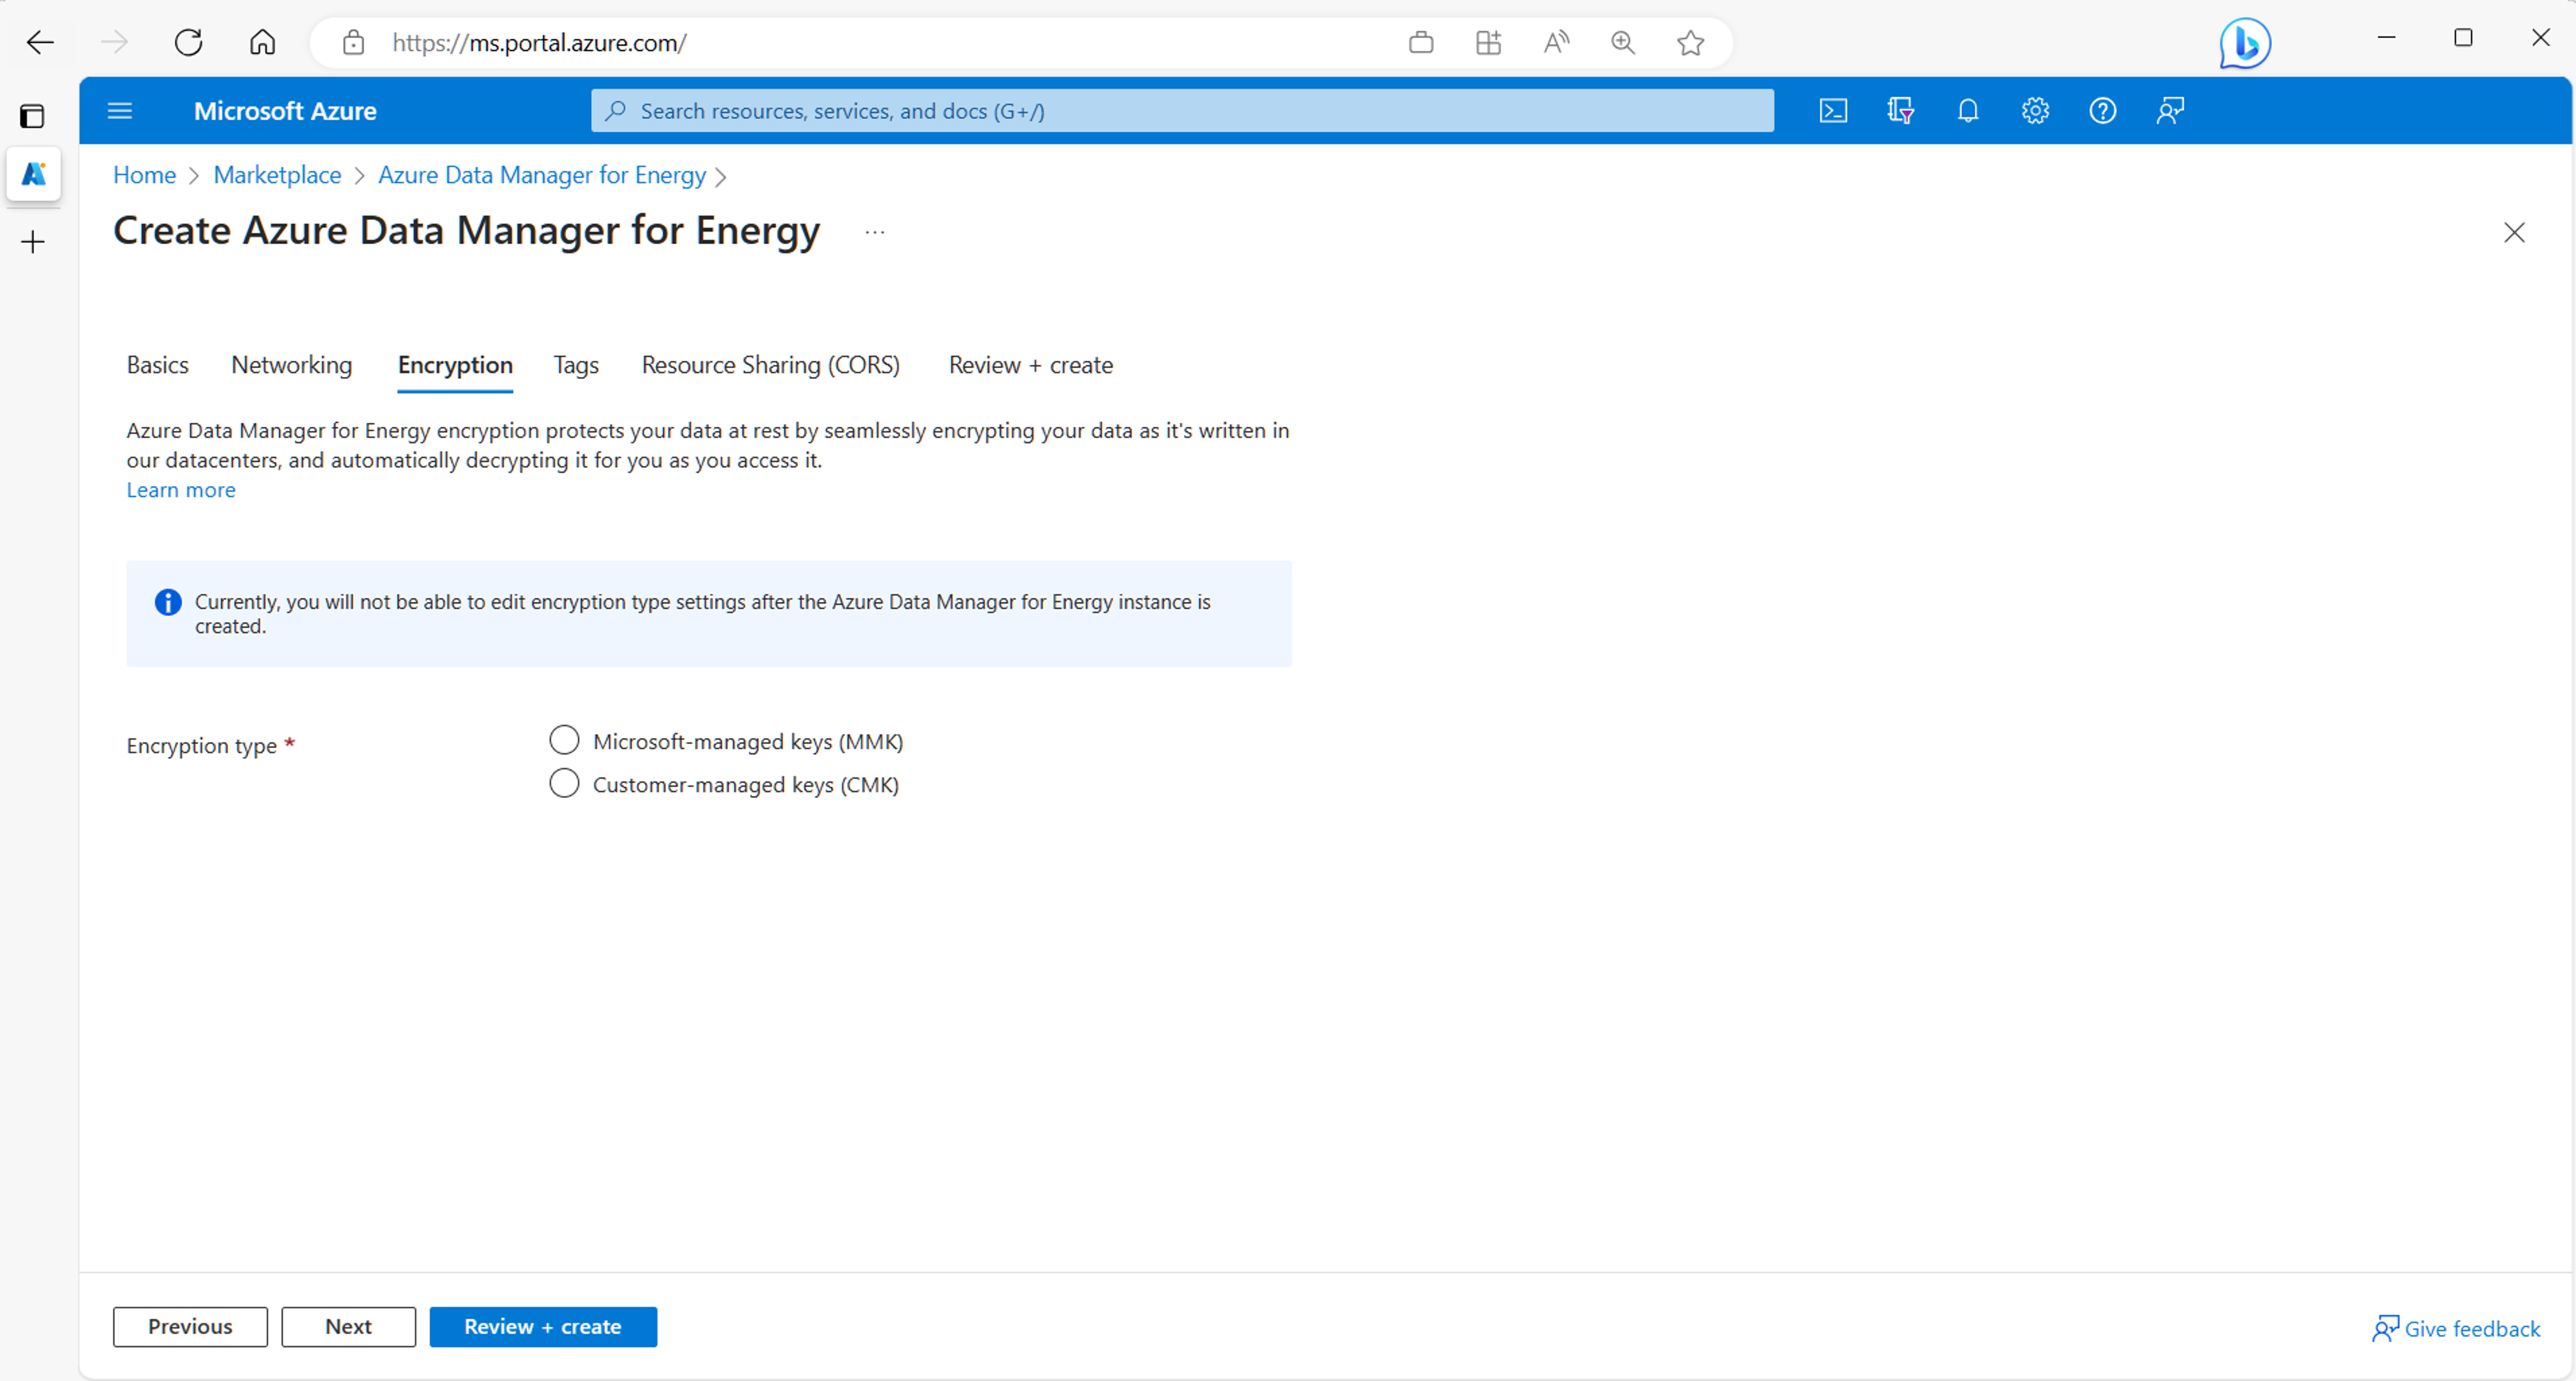The image size is (2576, 1381).
Task: Open Azure portal settings gear
Action: [x=2035, y=110]
